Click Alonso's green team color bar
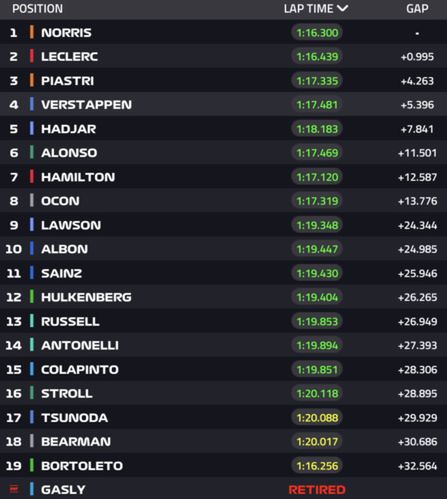This screenshot has height=499, width=447. click(x=32, y=153)
